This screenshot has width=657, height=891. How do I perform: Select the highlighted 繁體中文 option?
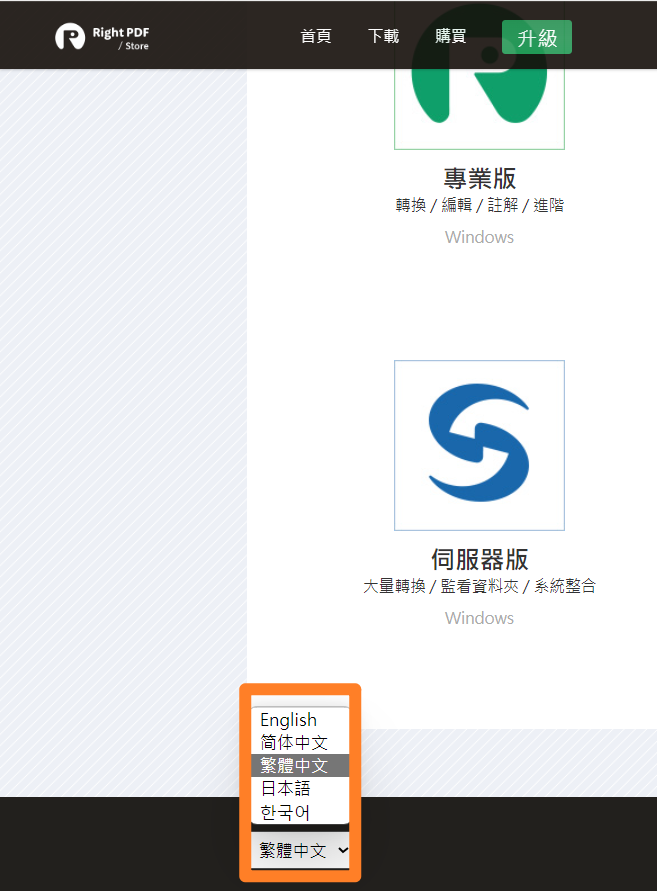coord(300,765)
